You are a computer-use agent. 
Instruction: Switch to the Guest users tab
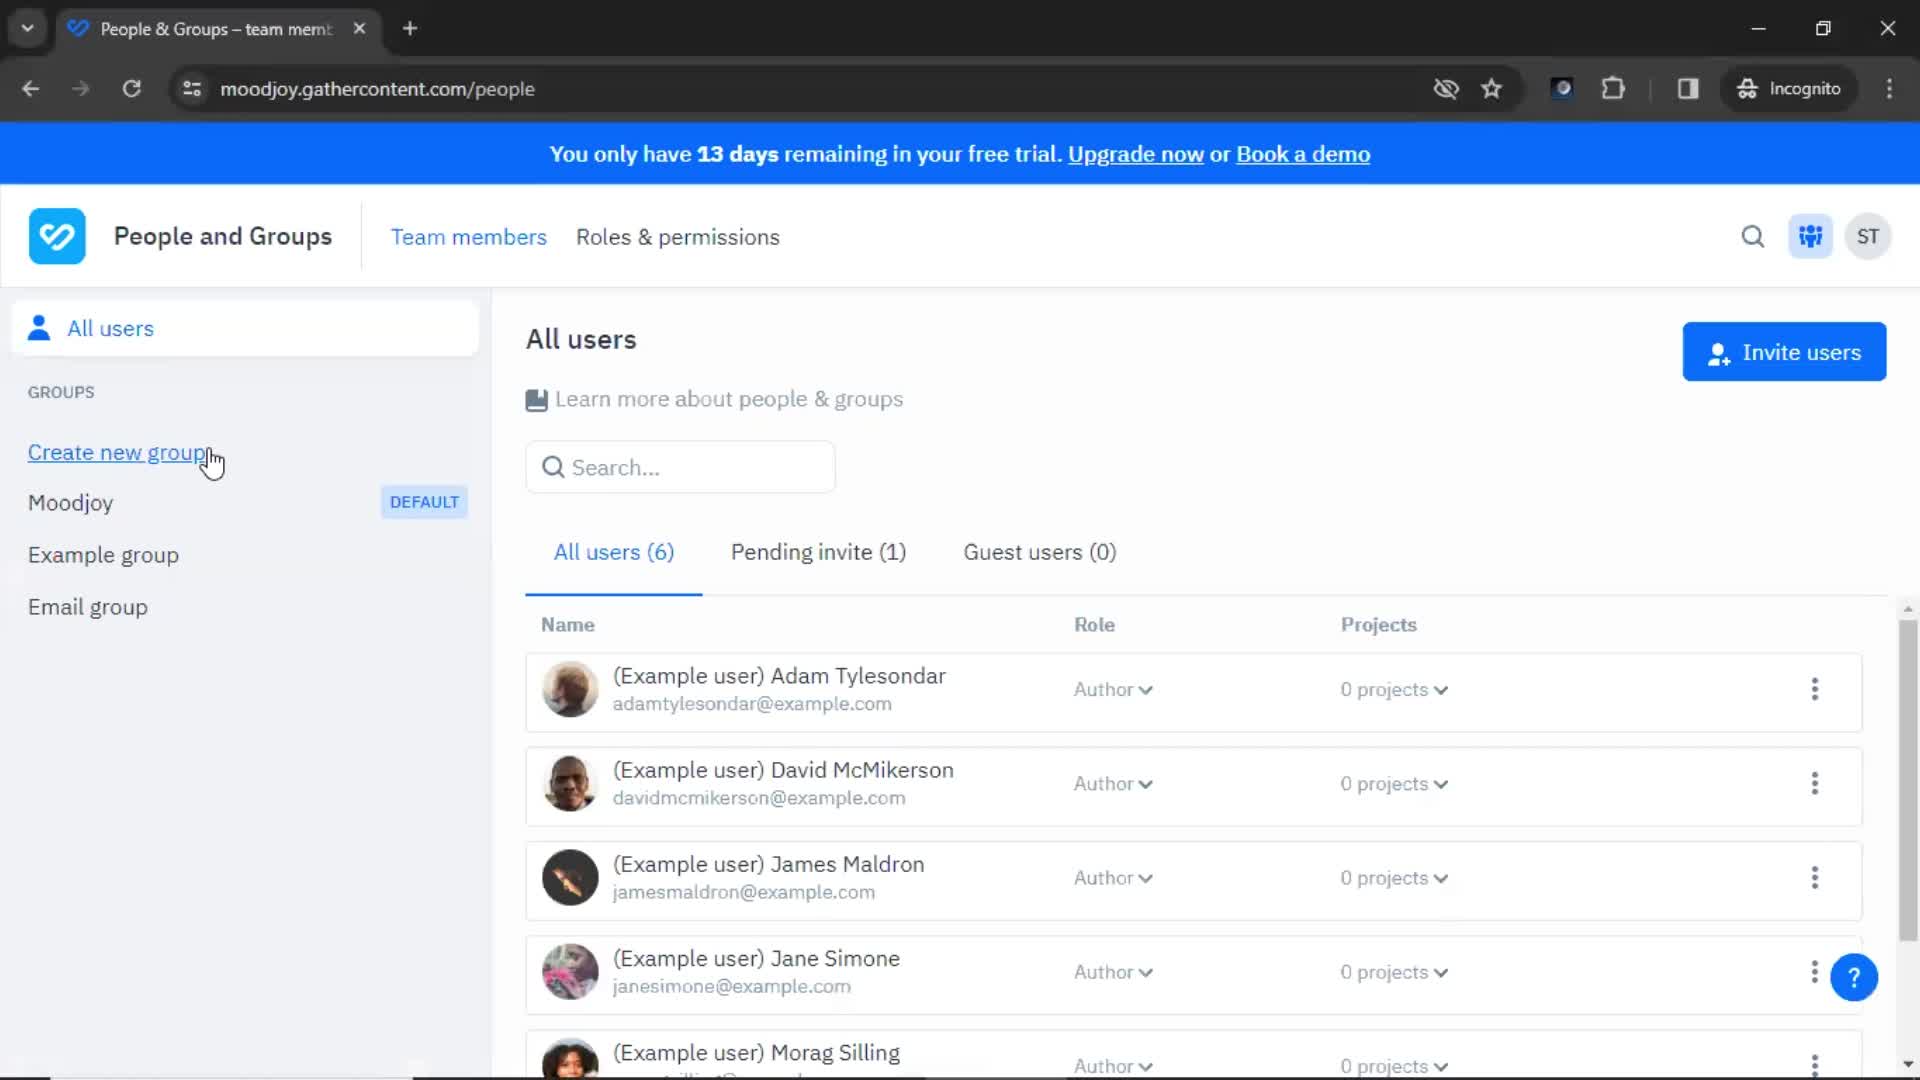[1039, 551]
